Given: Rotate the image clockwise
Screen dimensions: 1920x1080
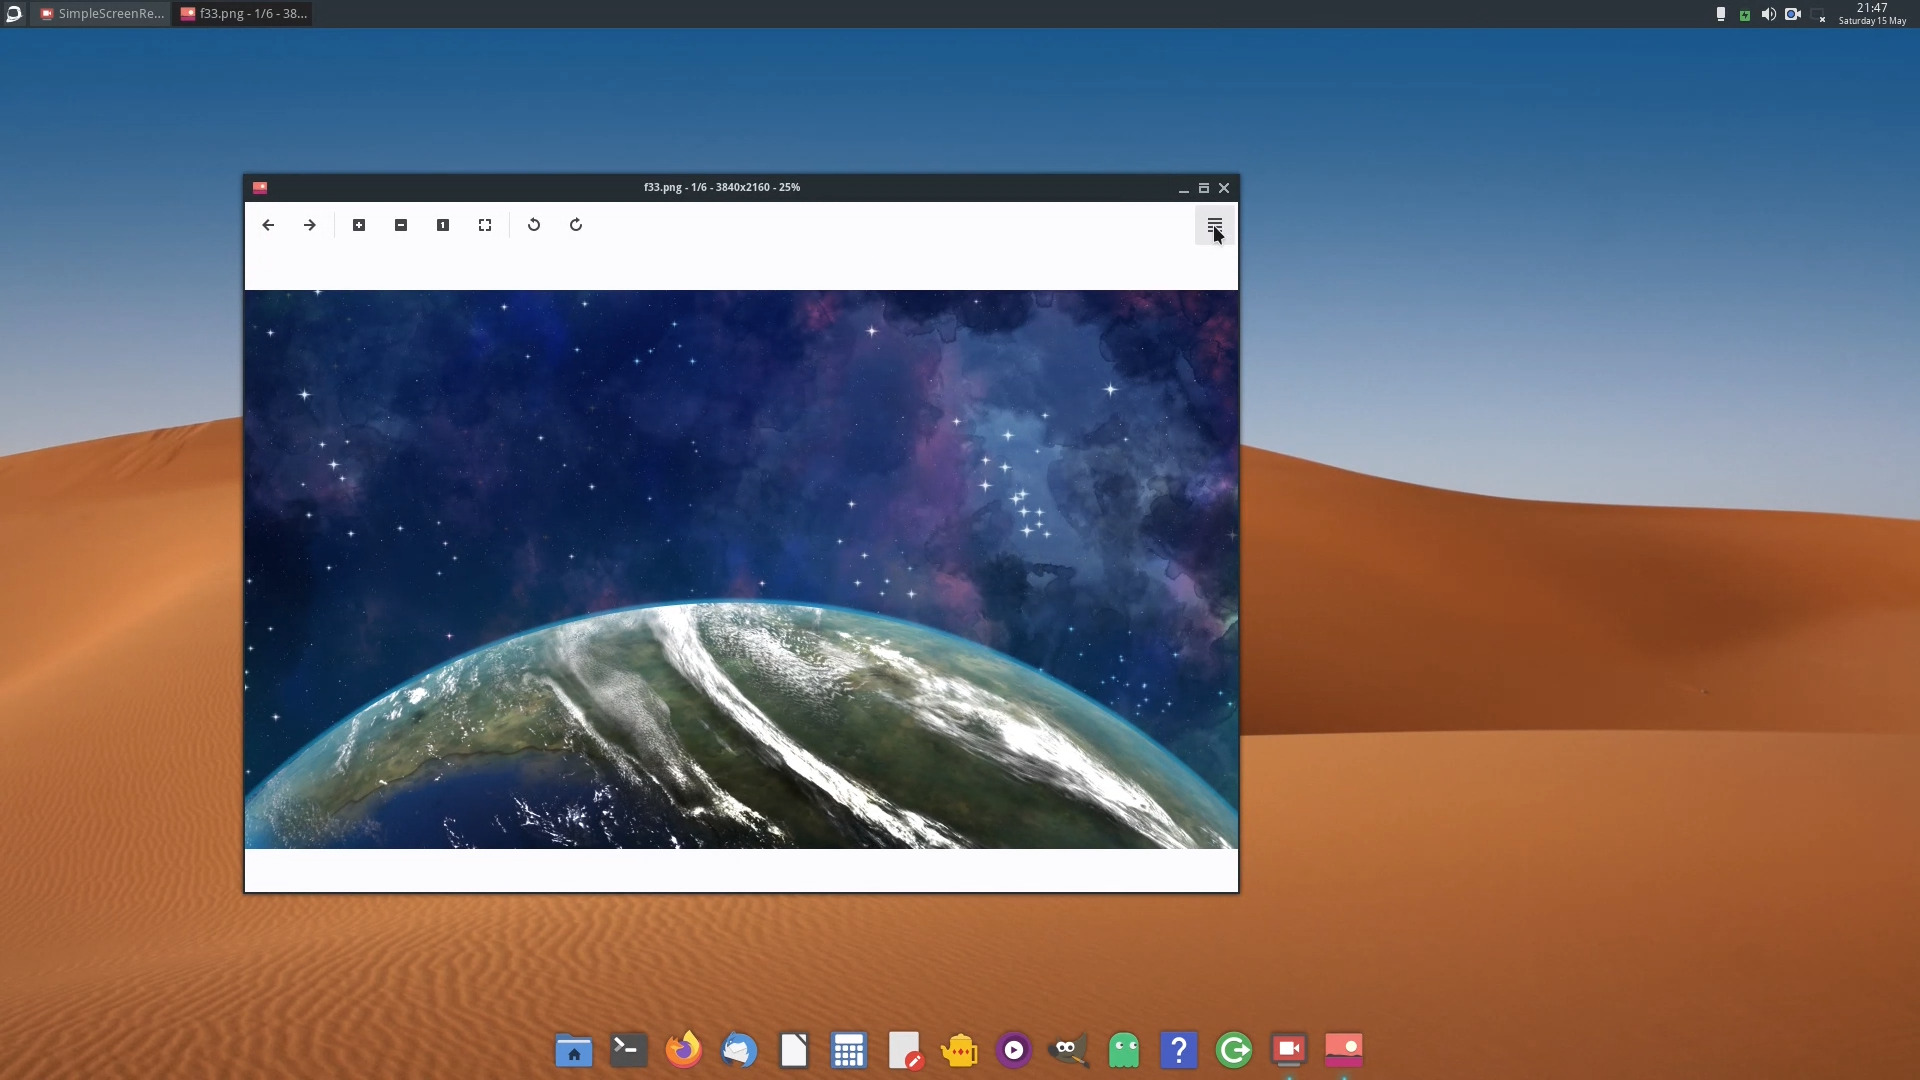Looking at the screenshot, I should (x=575, y=225).
